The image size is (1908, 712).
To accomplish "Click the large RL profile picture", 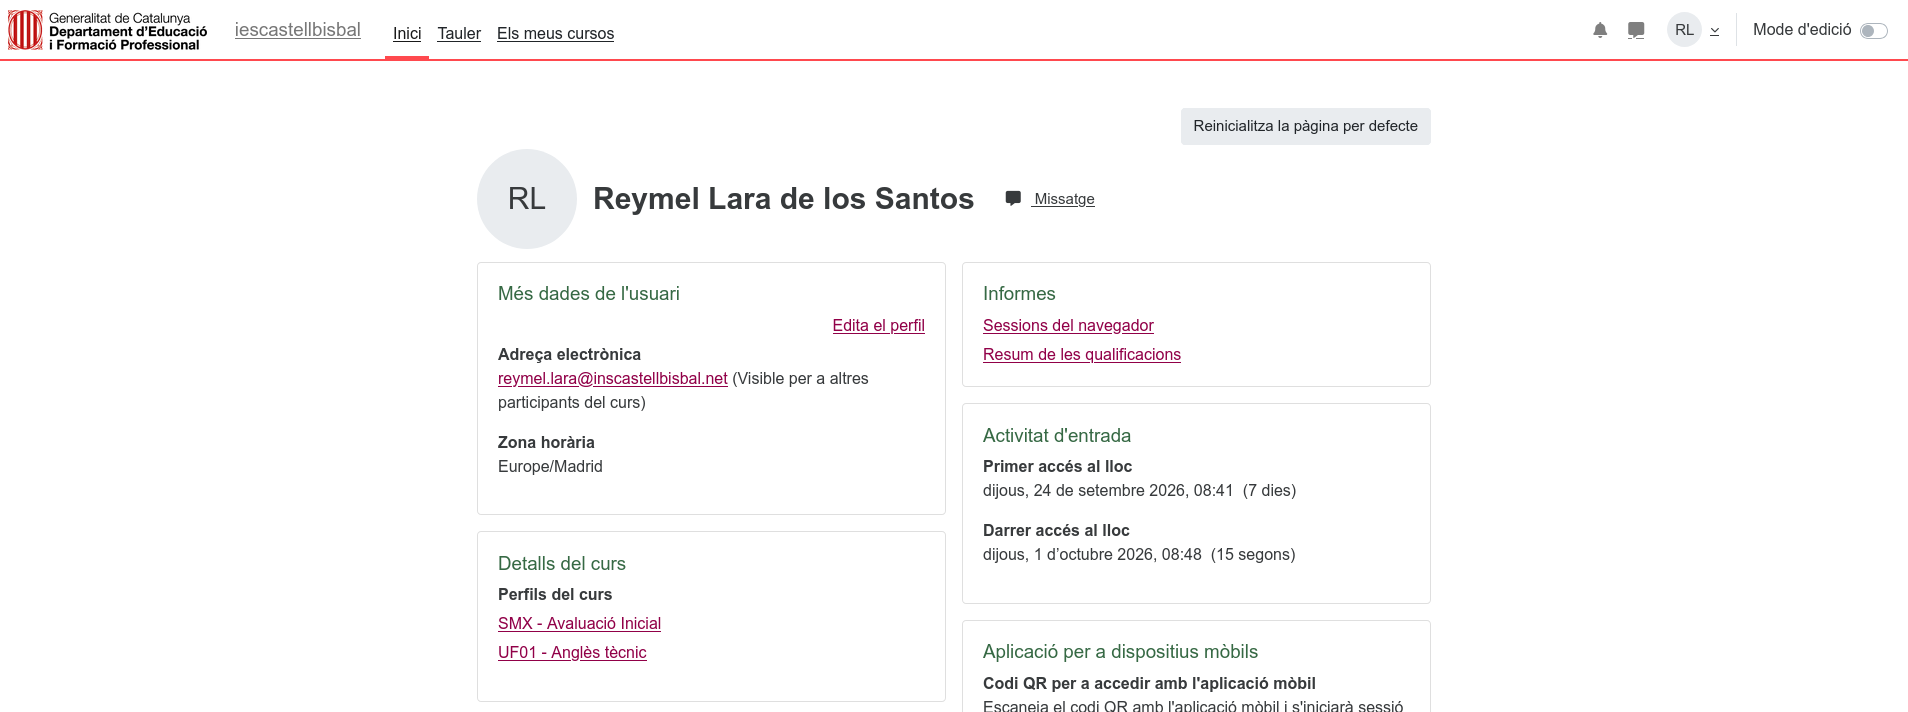I will (527, 199).
